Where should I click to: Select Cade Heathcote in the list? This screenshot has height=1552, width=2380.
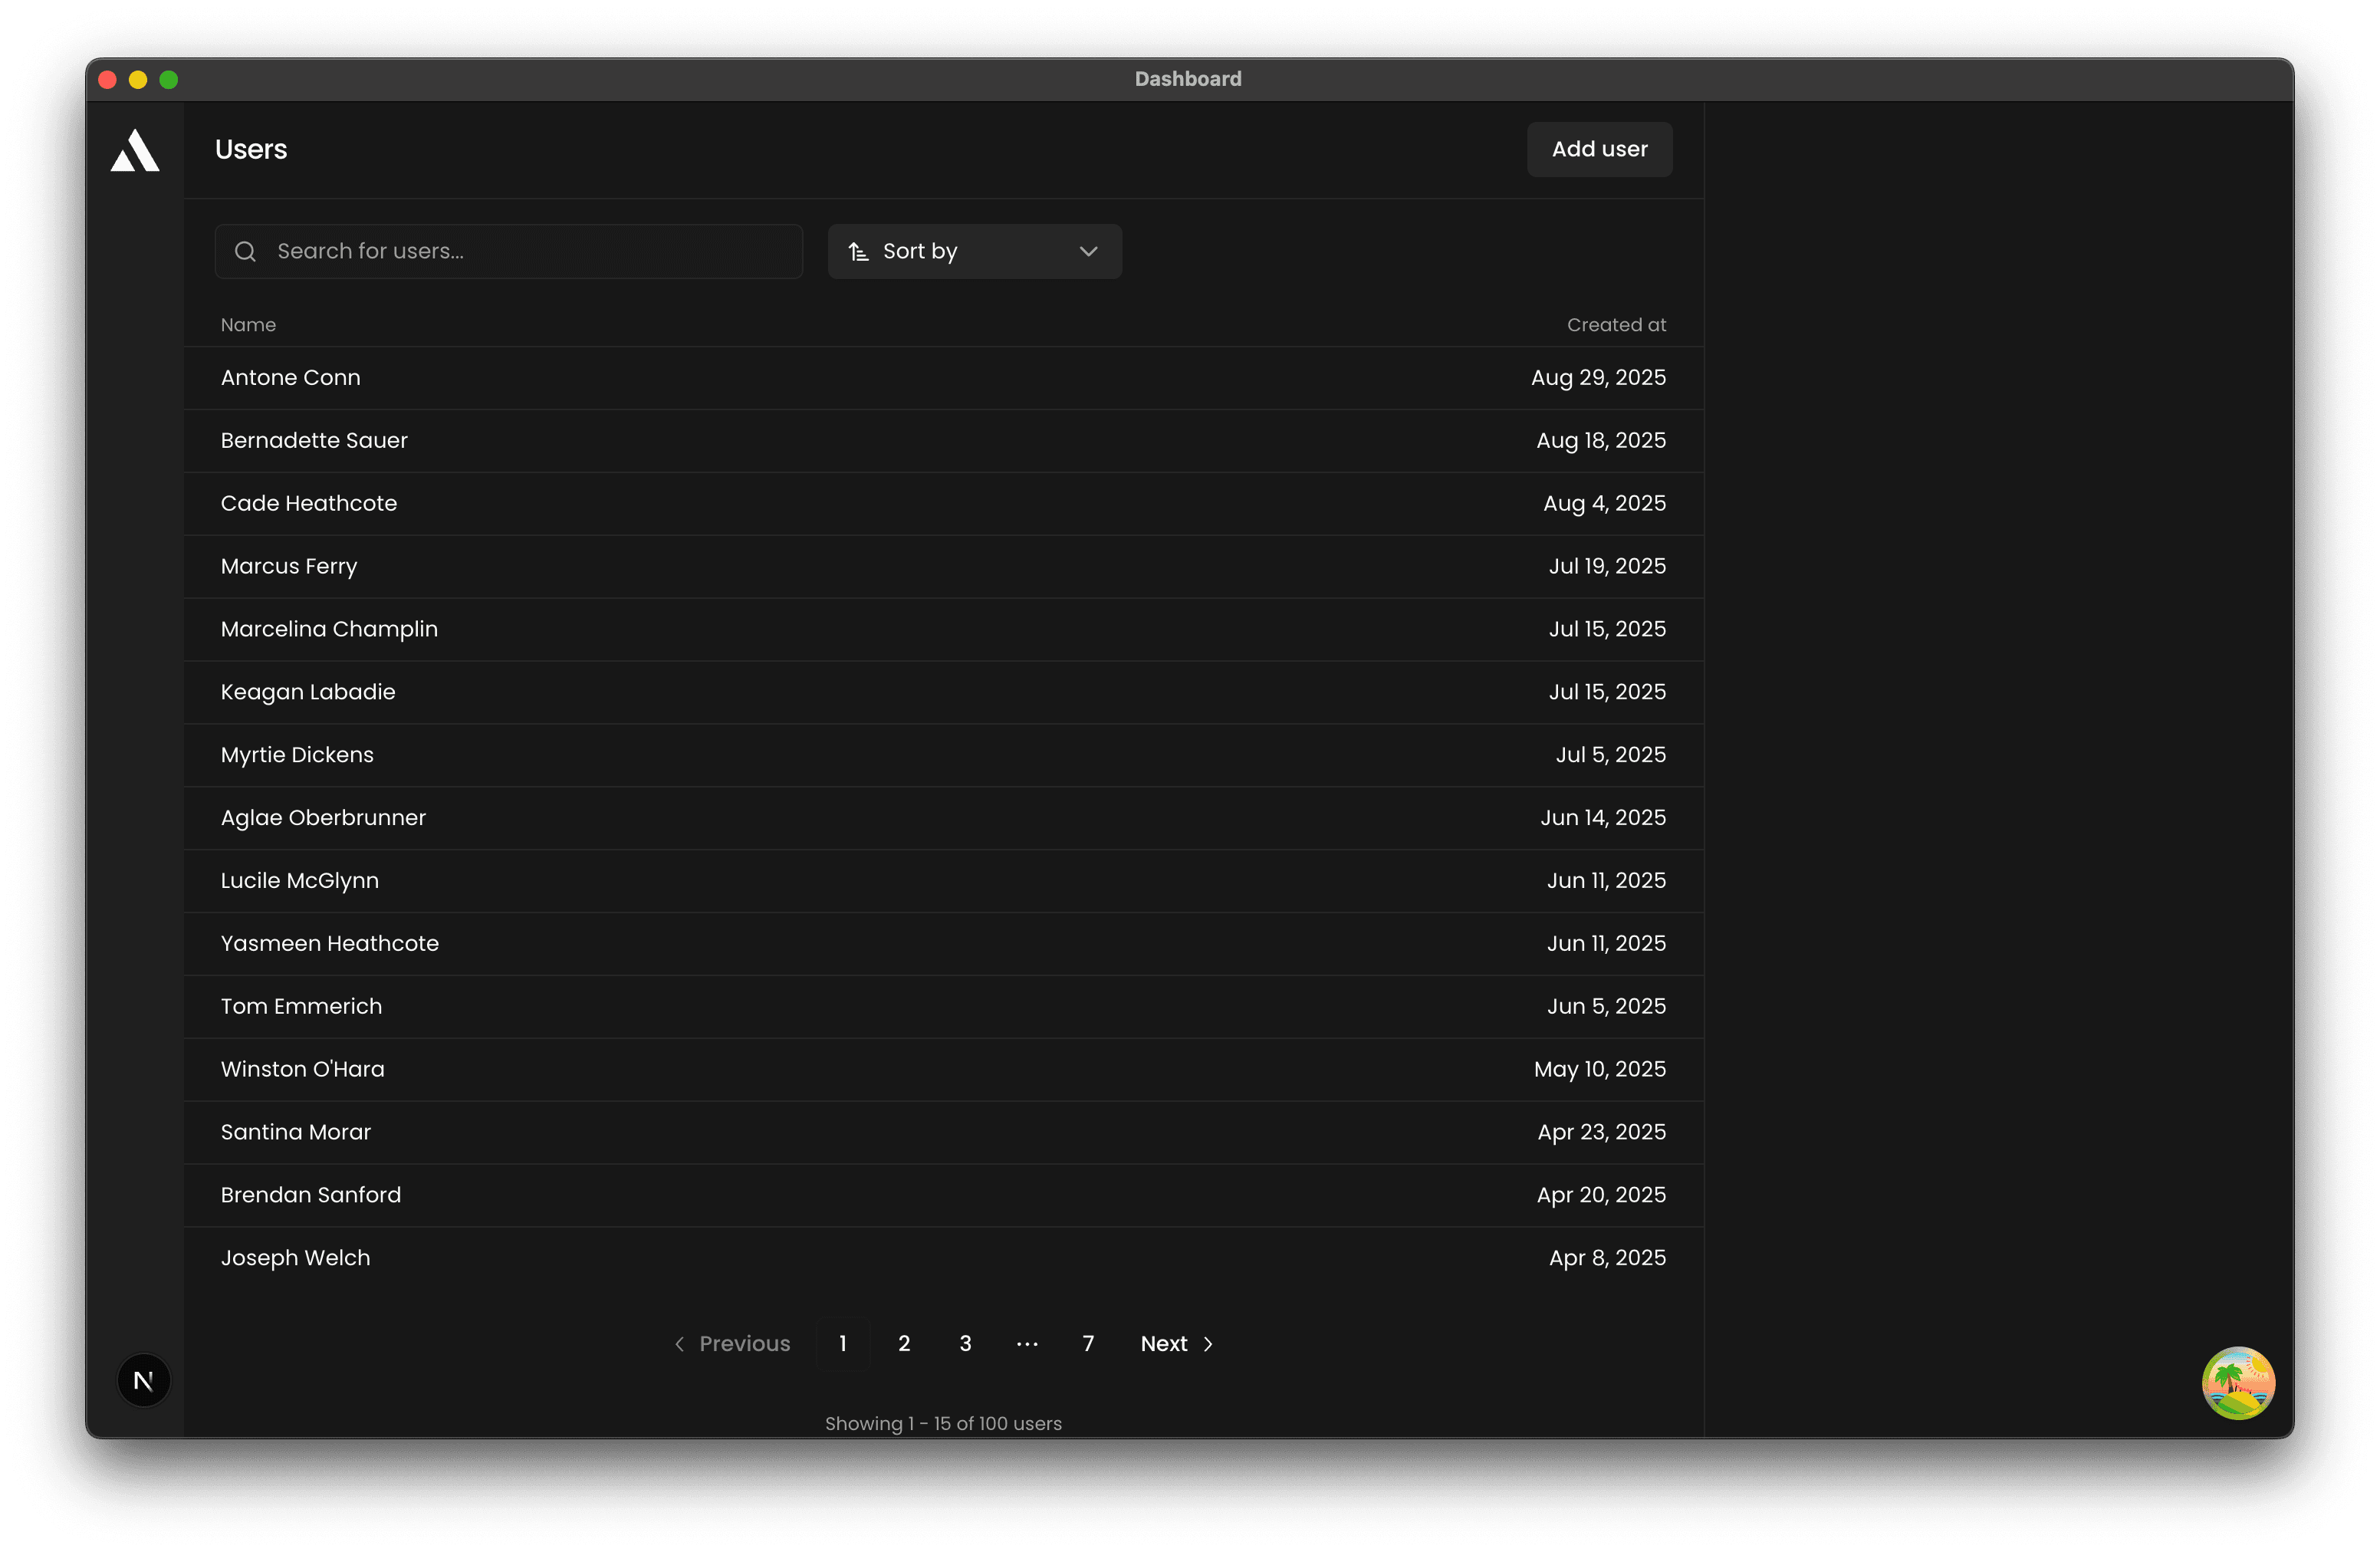(944, 504)
